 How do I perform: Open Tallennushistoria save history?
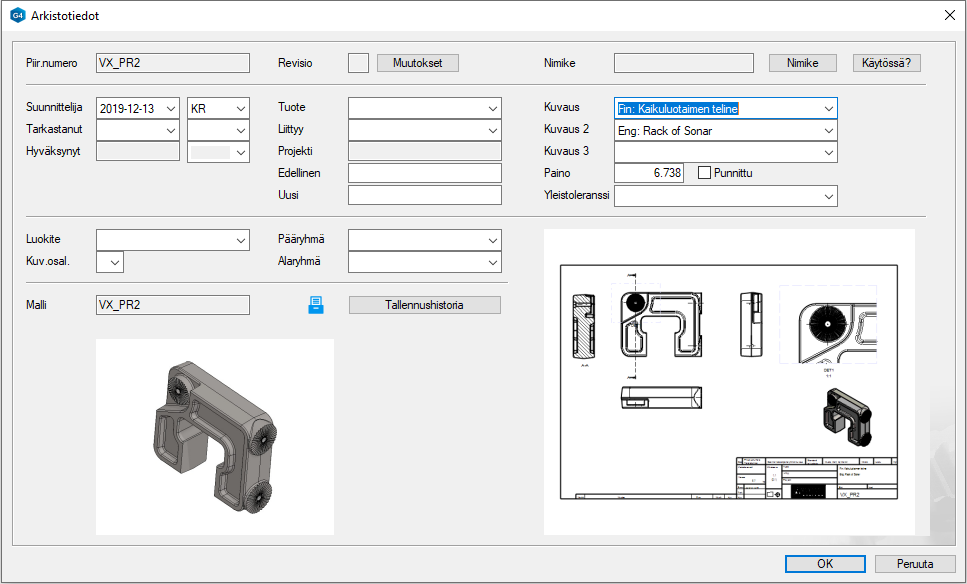point(424,305)
